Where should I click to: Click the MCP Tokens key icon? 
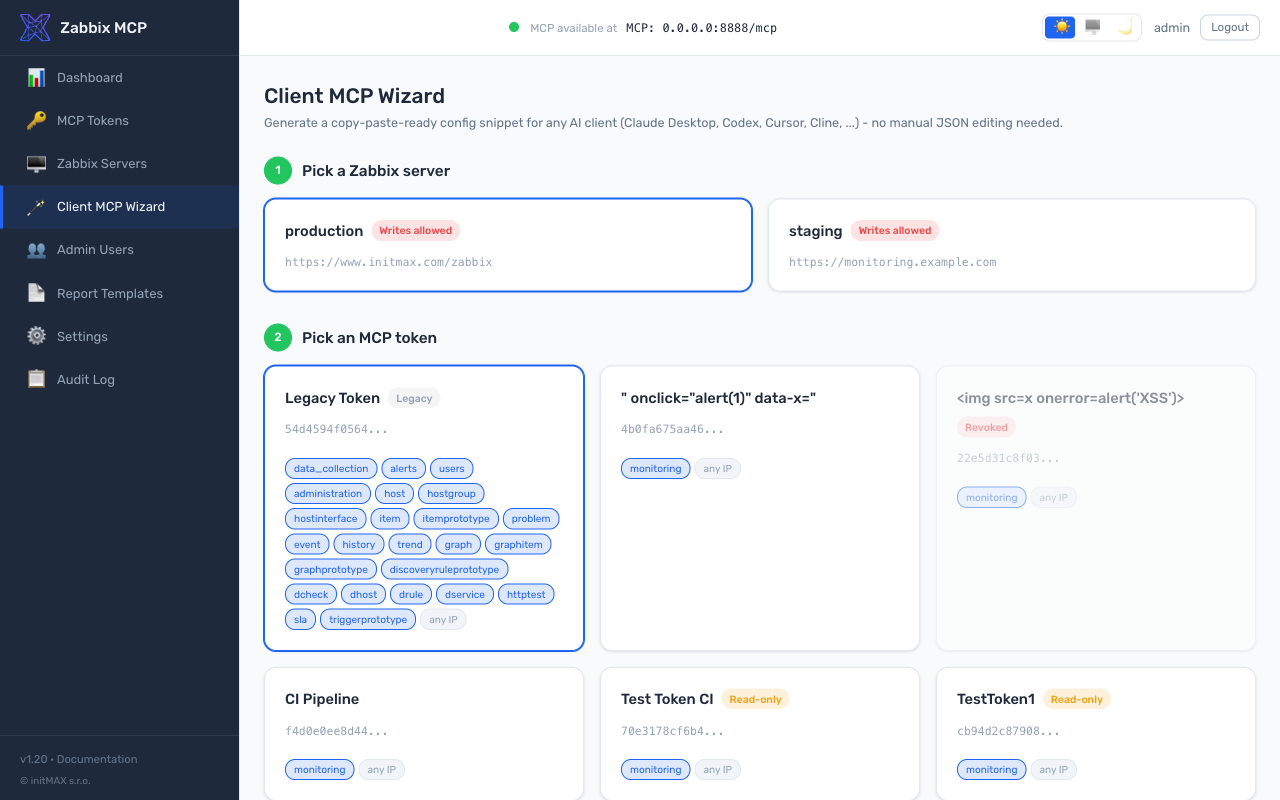[x=36, y=120]
